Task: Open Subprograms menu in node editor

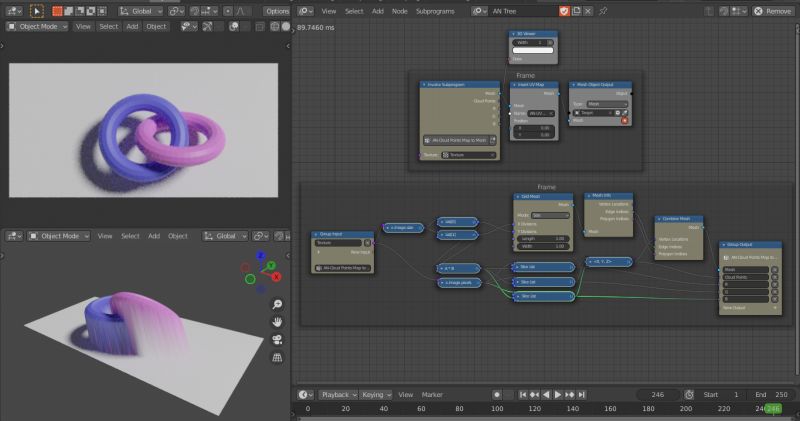Action: (x=435, y=11)
